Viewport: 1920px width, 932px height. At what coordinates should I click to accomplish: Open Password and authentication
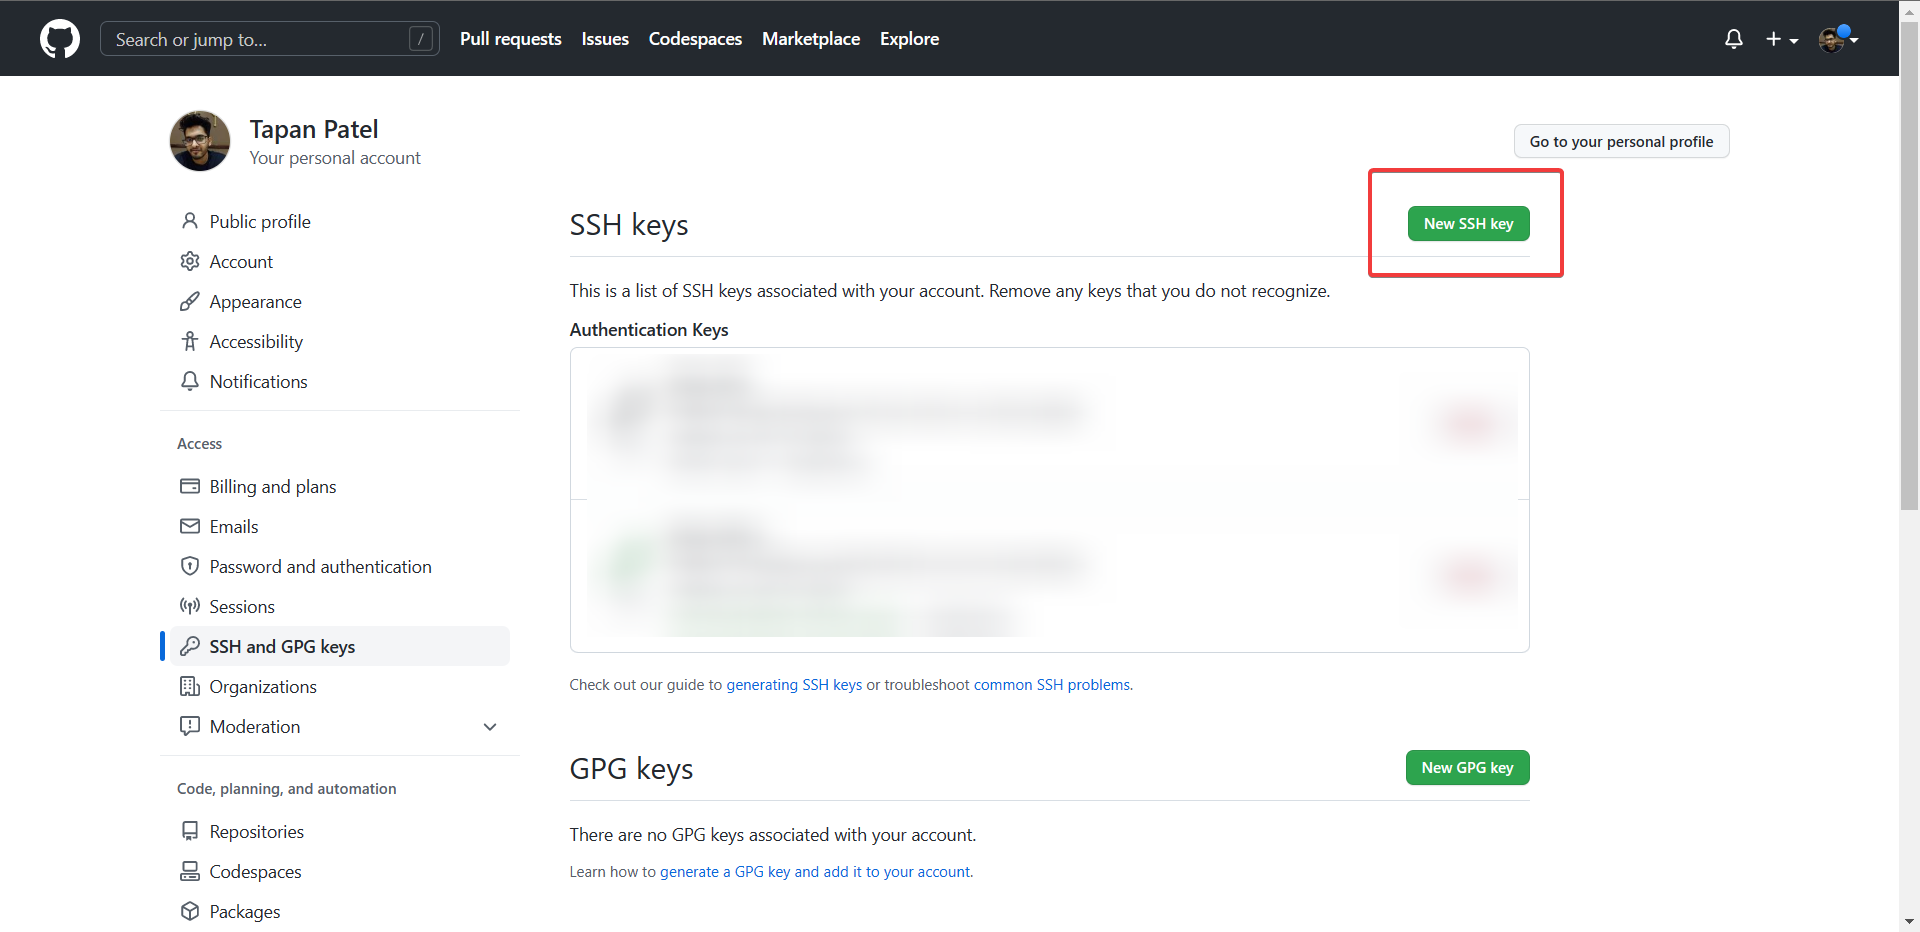click(321, 567)
